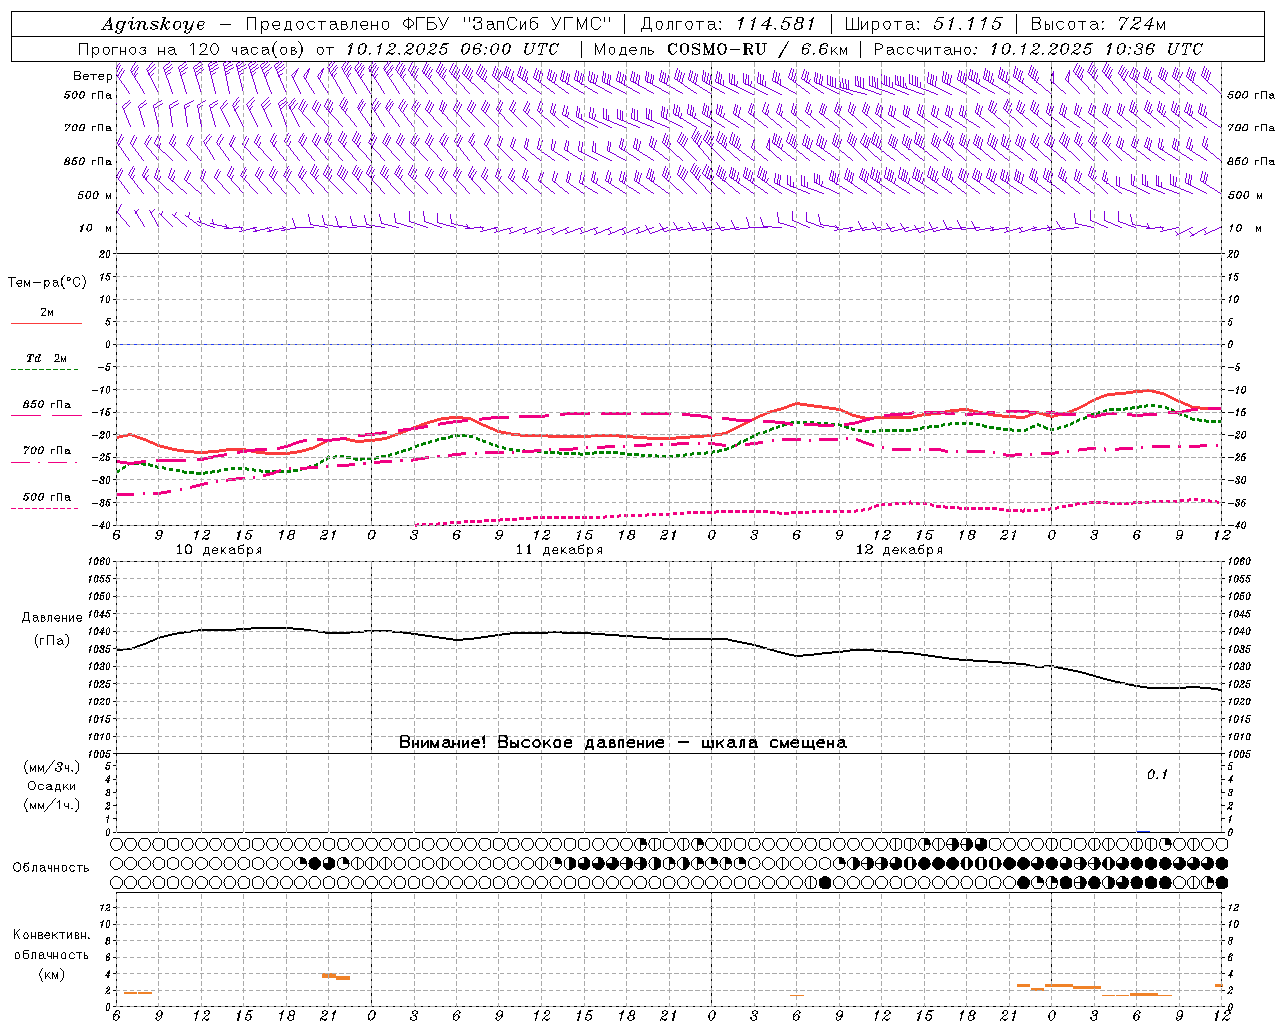Click the "Td 2м" dew point legend entry
1280x1024 pixels.
pos(46,358)
